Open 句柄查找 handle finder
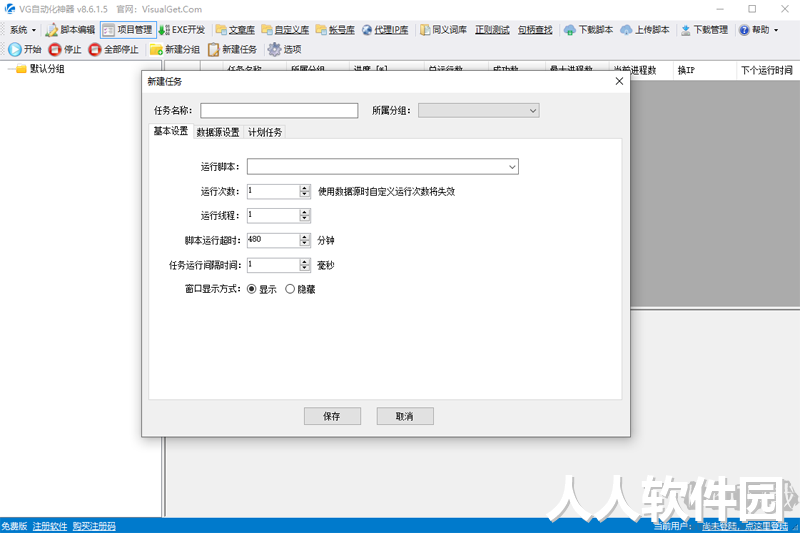Viewport: 800px width, 533px height. click(x=535, y=30)
